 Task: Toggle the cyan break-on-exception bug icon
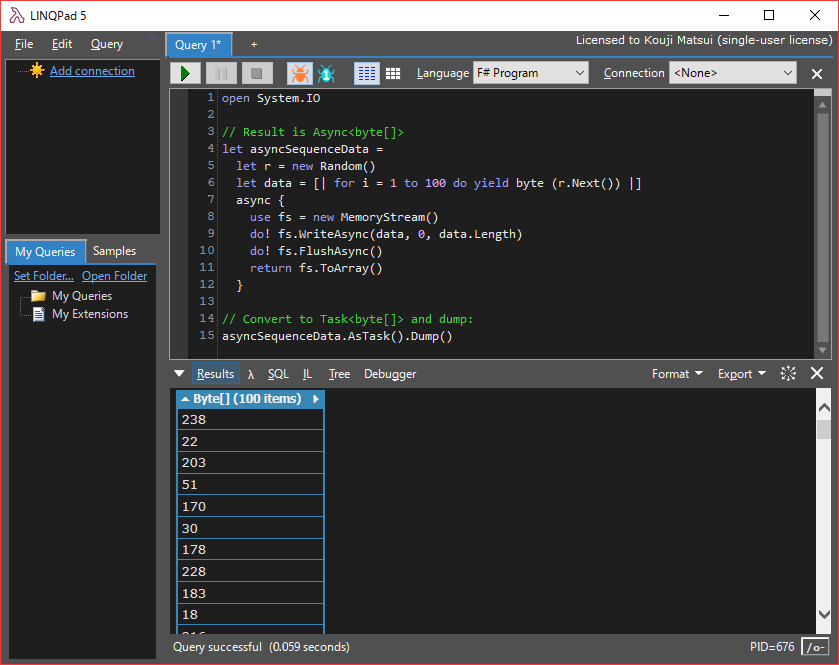[x=326, y=73]
